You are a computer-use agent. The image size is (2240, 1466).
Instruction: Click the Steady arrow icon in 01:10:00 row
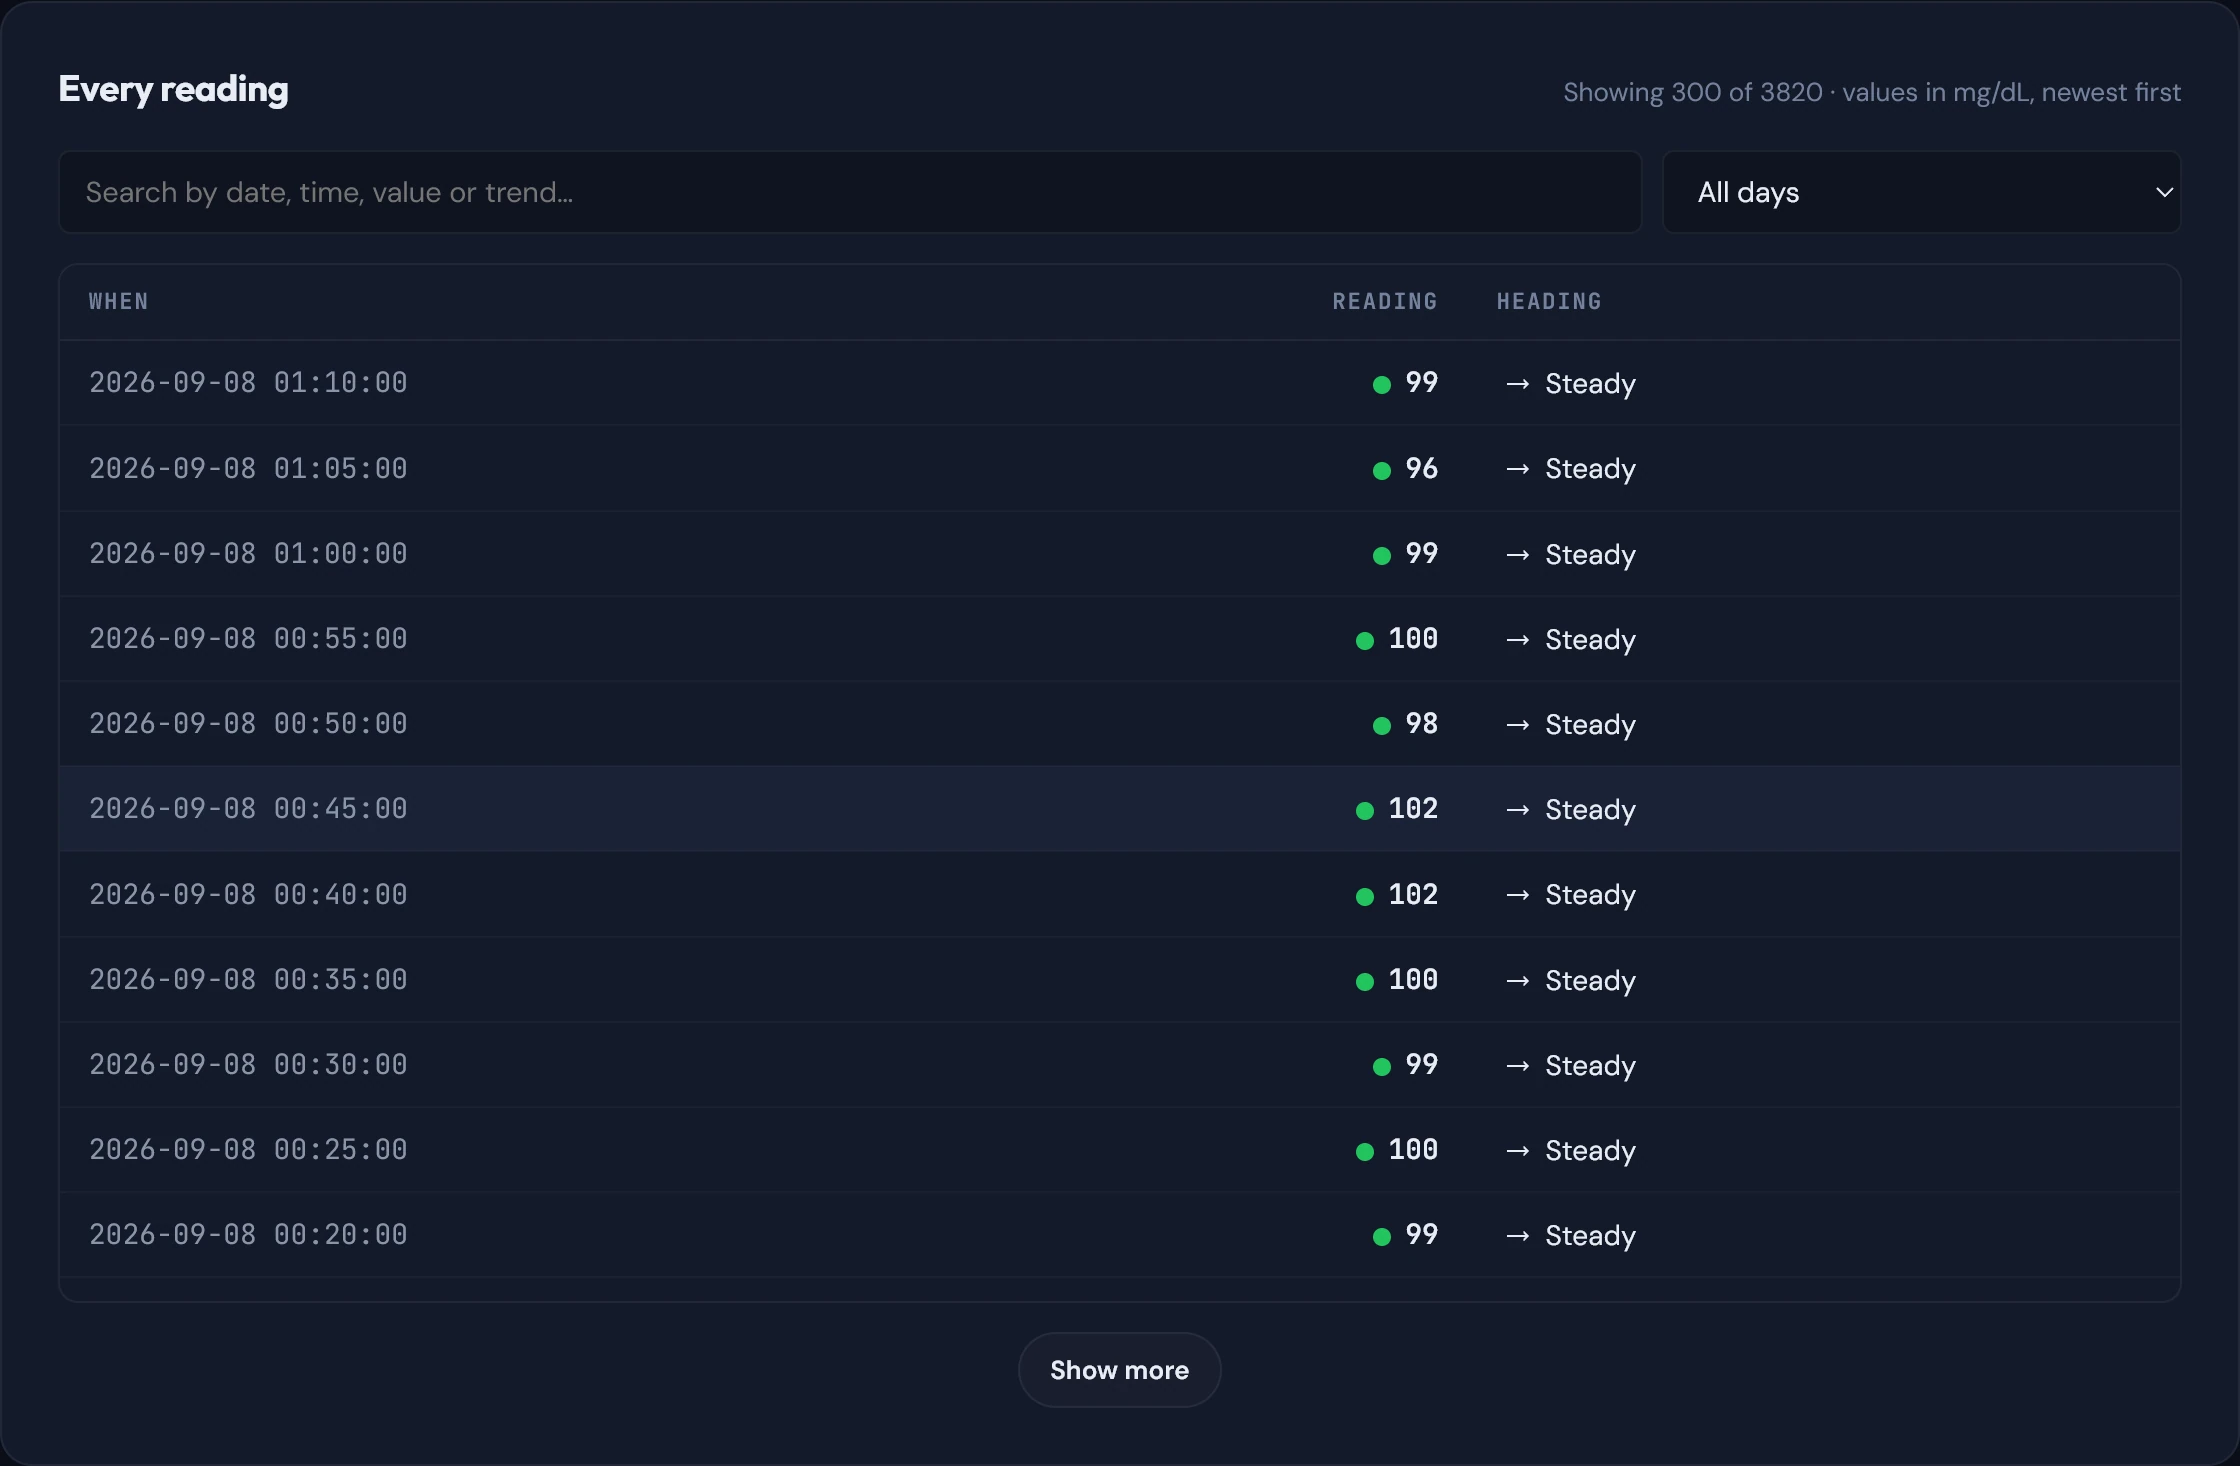1517,384
